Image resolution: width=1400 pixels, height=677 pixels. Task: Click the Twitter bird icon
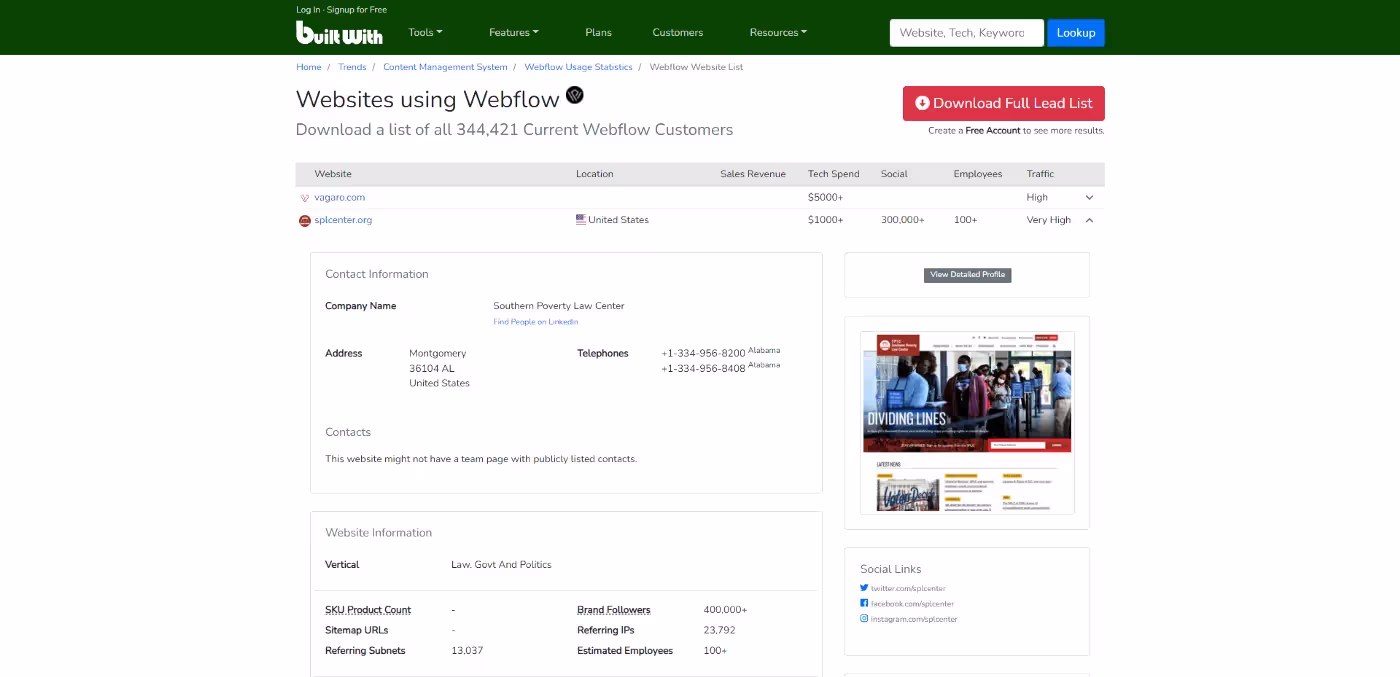pyautogui.click(x=864, y=588)
